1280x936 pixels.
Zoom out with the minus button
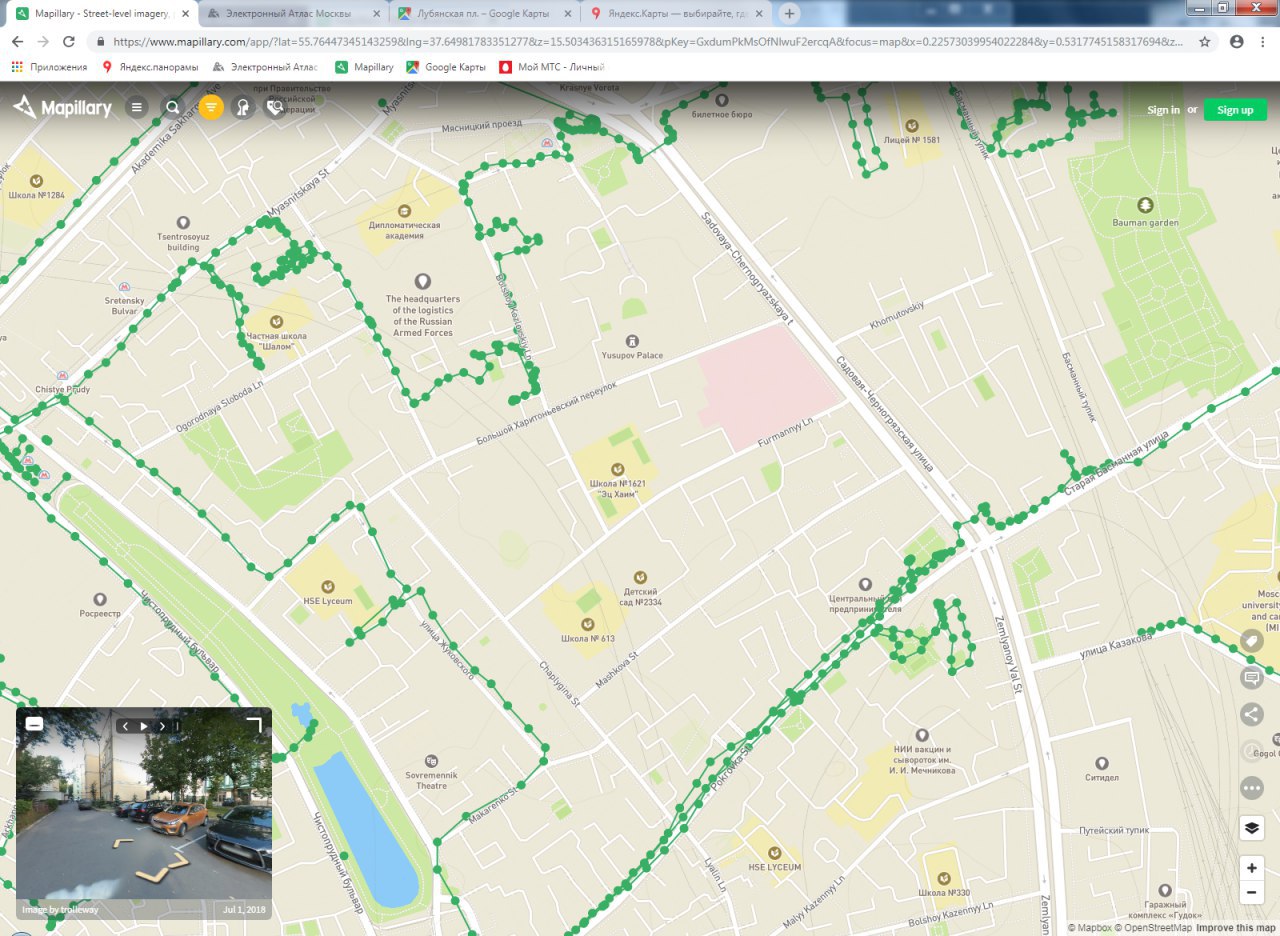[x=1251, y=892]
